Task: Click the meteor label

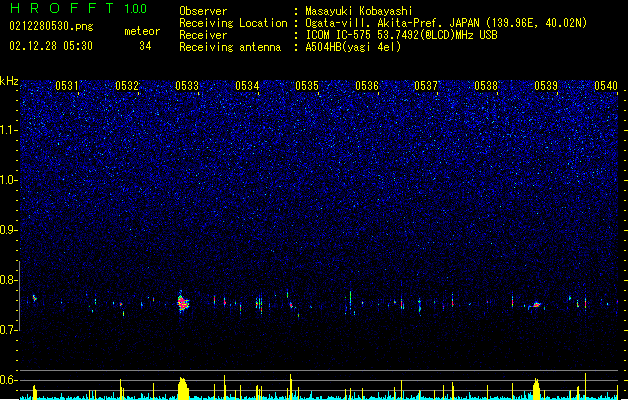Action: tap(142, 31)
